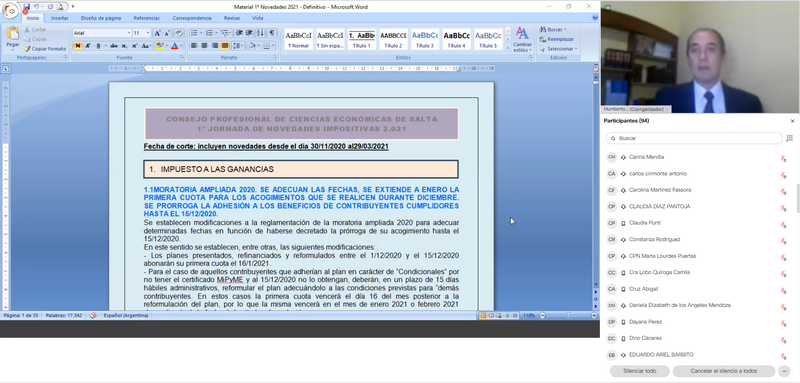The image size is (800, 383).
Task: Click the font color red swatch button
Action: [x=174, y=46]
